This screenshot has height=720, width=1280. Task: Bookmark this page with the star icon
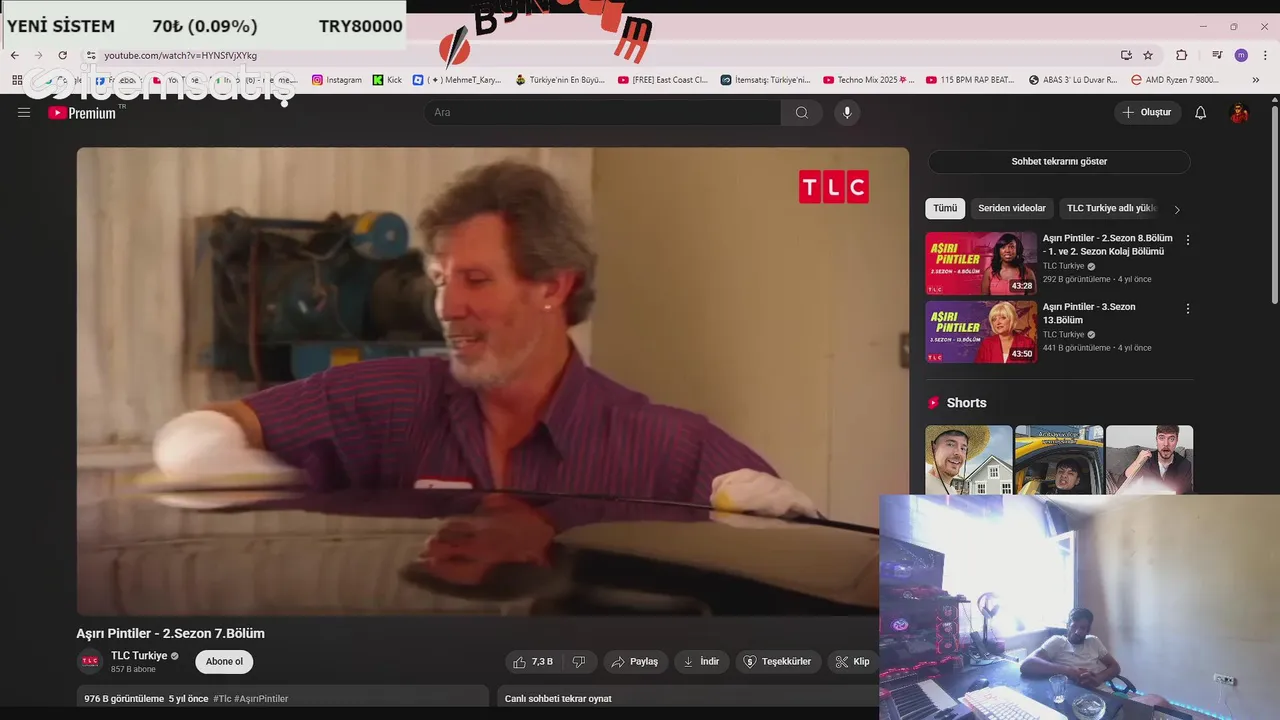coord(1148,55)
